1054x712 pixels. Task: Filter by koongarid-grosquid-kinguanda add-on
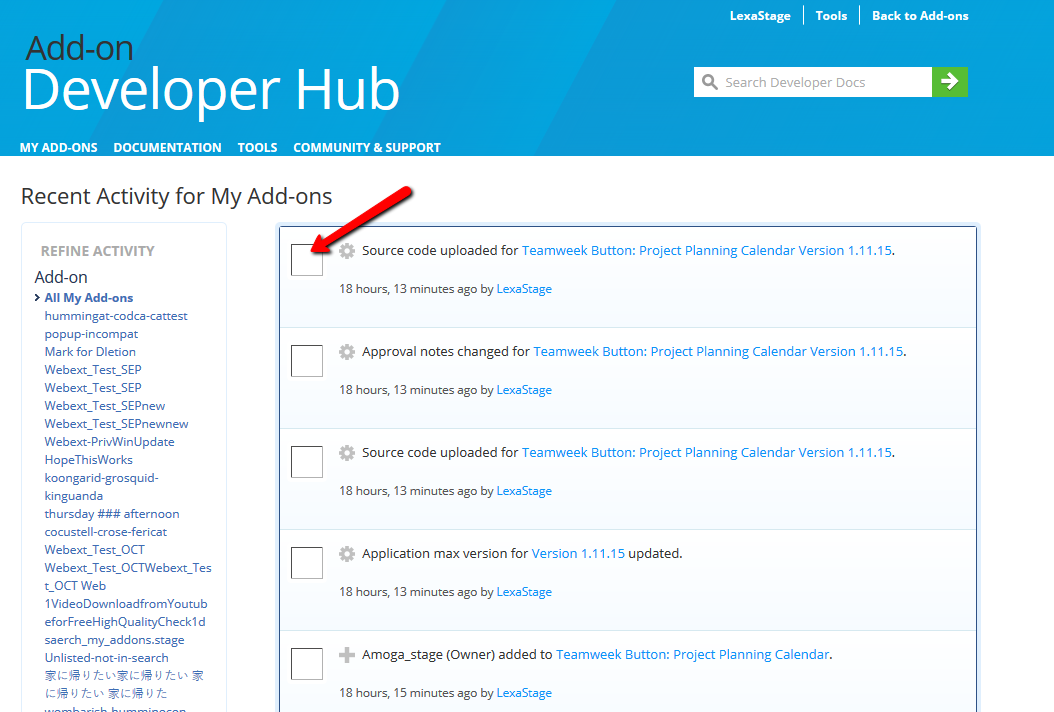coord(102,487)
